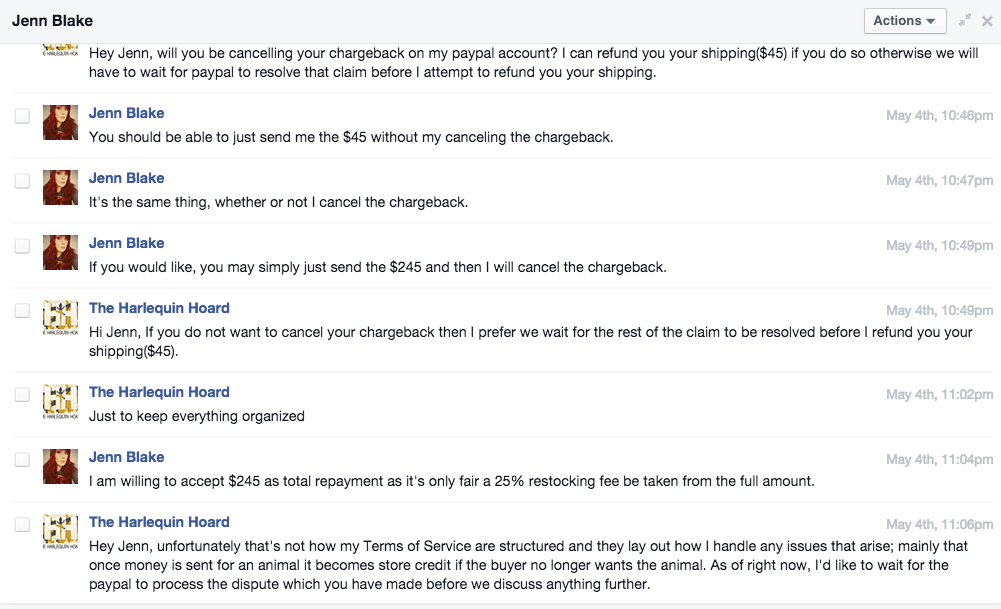Mark the 'Just to keep everything organized' checkbox
The image size is (1001, 609).
(x=22, y=395)
